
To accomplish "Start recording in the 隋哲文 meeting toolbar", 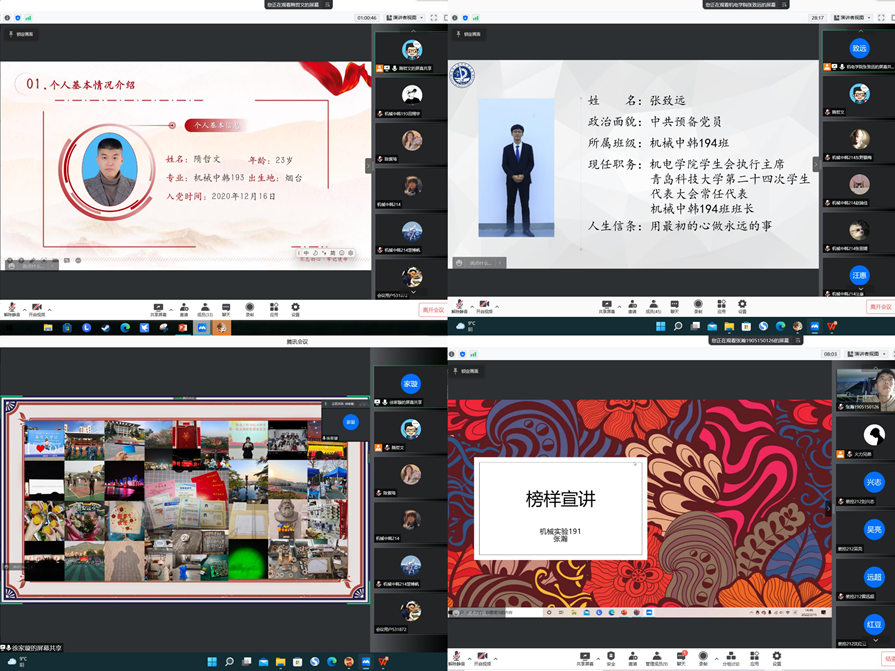I will click(249, 309).
